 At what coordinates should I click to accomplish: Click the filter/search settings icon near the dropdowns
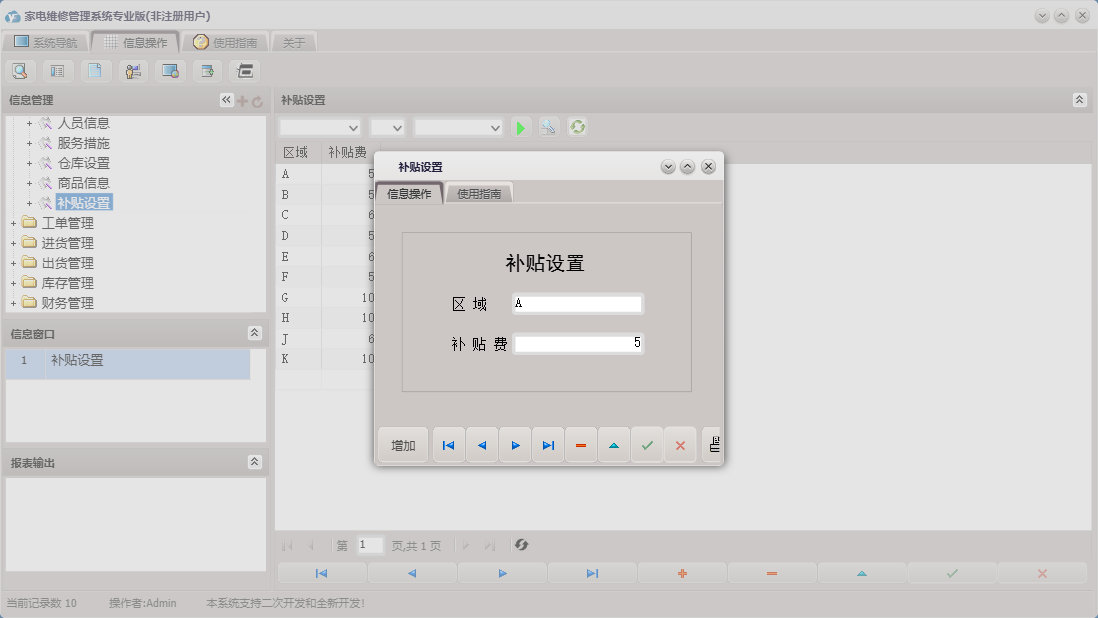[548, 127]
